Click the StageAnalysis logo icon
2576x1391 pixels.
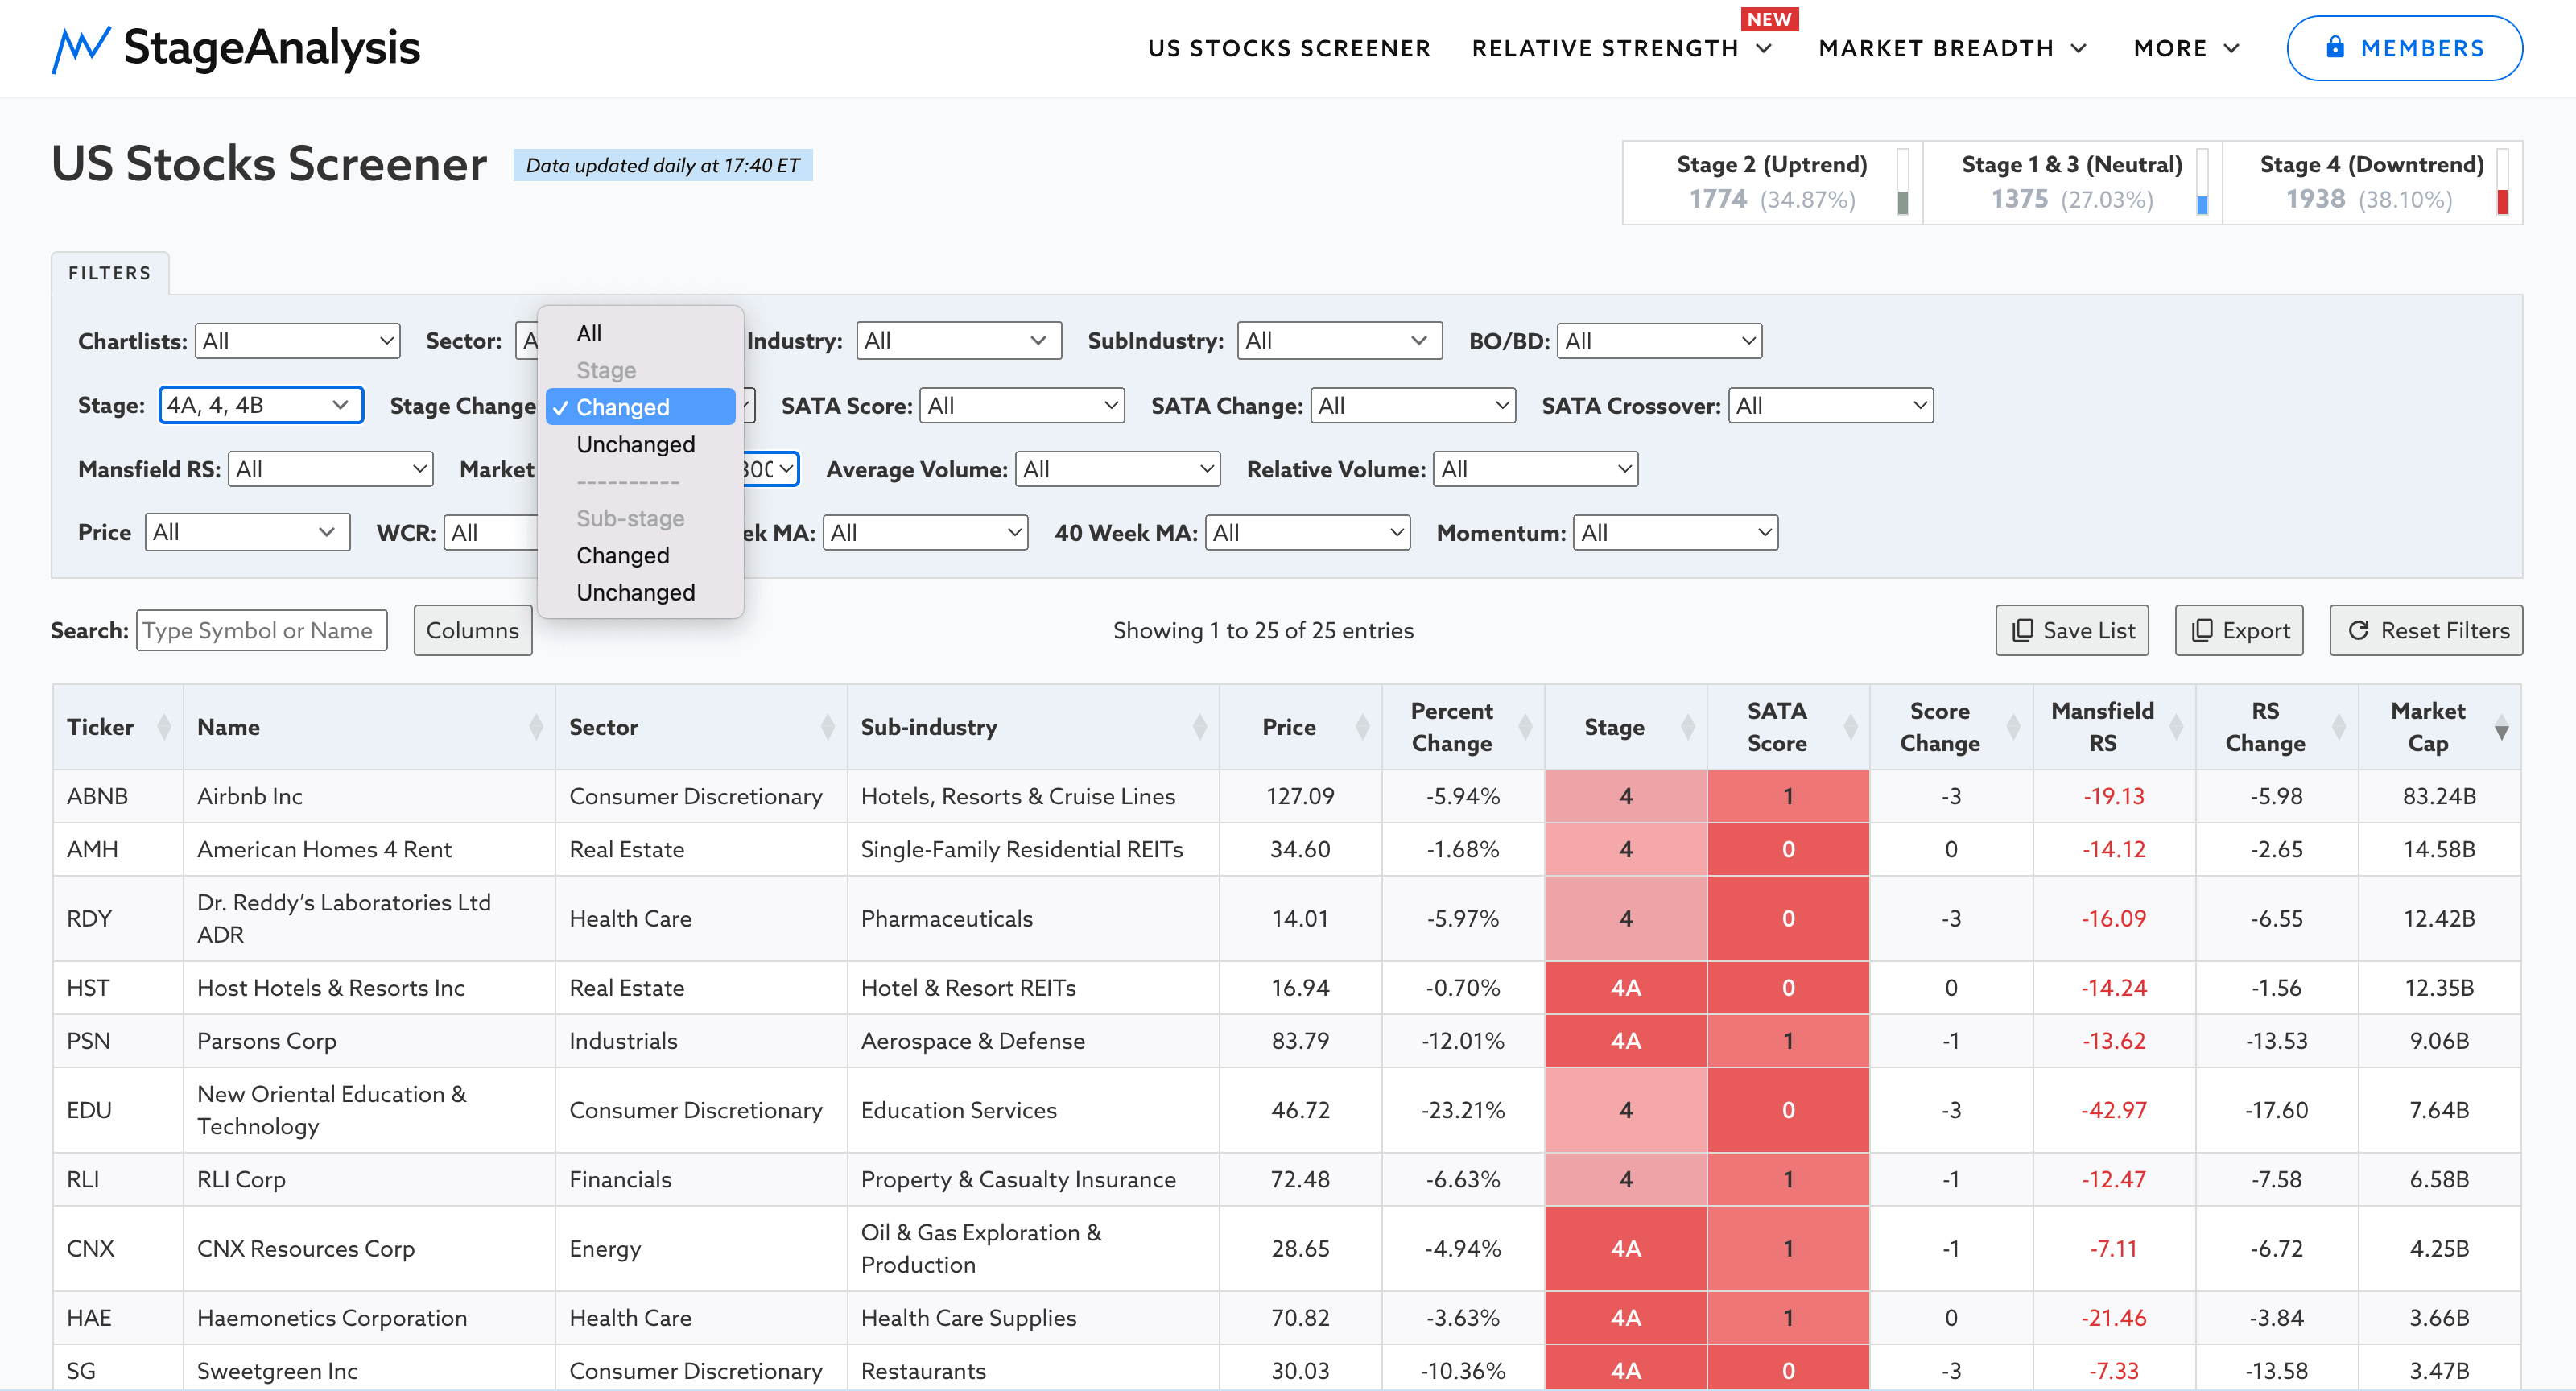80,49
